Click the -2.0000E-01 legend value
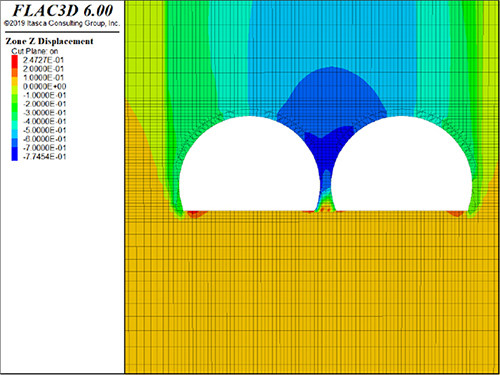This screenshot has width=500, height=375. 44,104
